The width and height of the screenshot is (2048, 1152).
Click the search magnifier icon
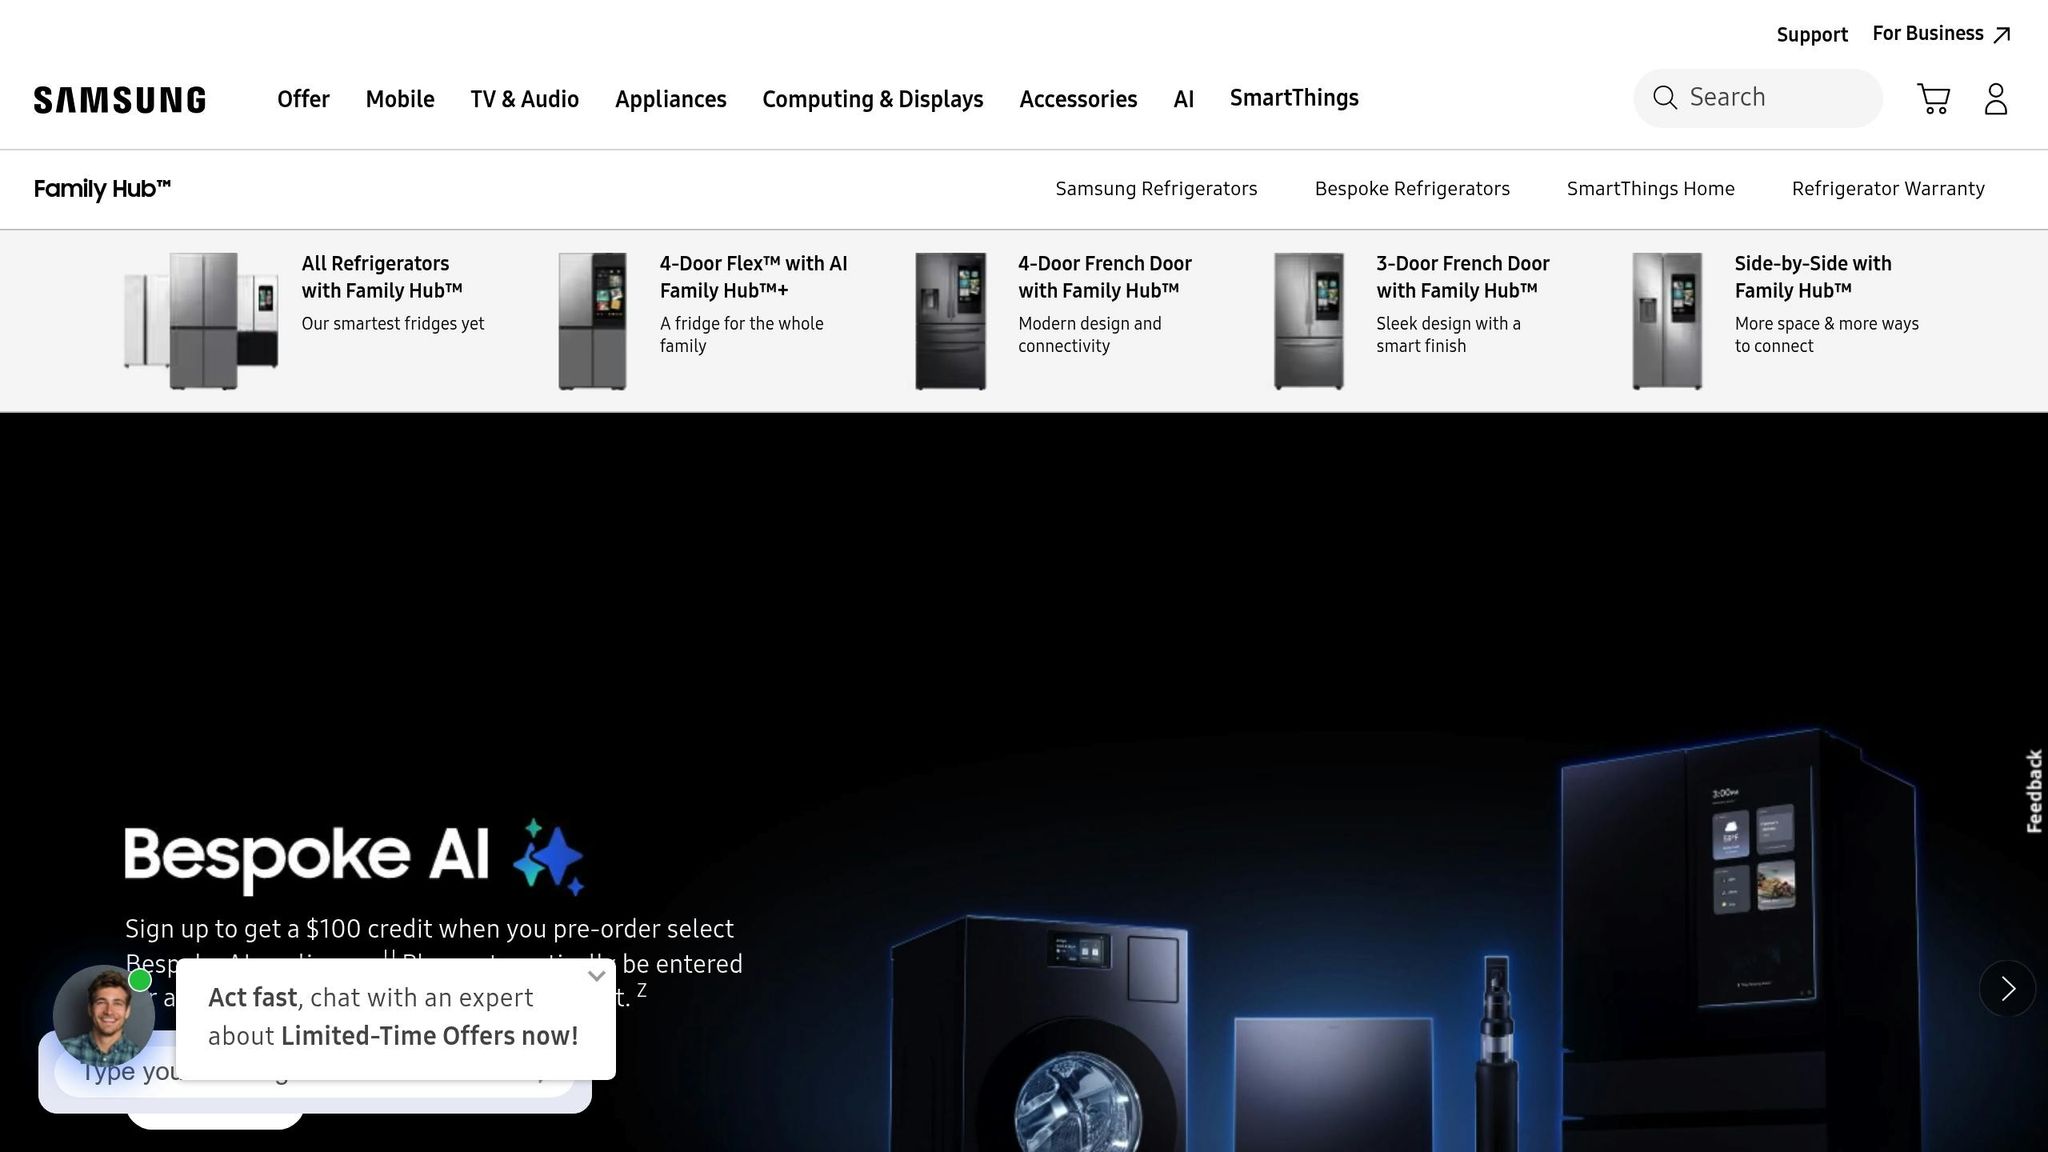pos(1665,97)
